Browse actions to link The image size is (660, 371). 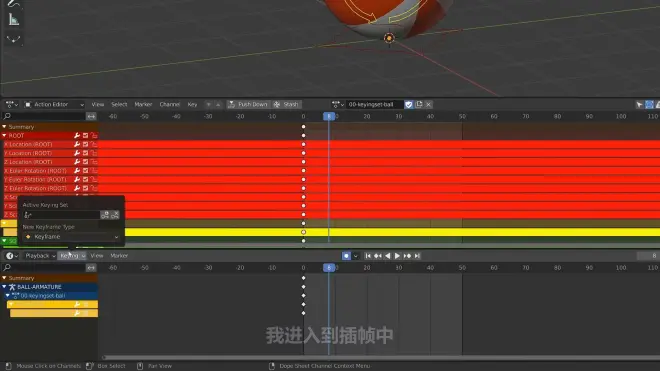(338, 104)
